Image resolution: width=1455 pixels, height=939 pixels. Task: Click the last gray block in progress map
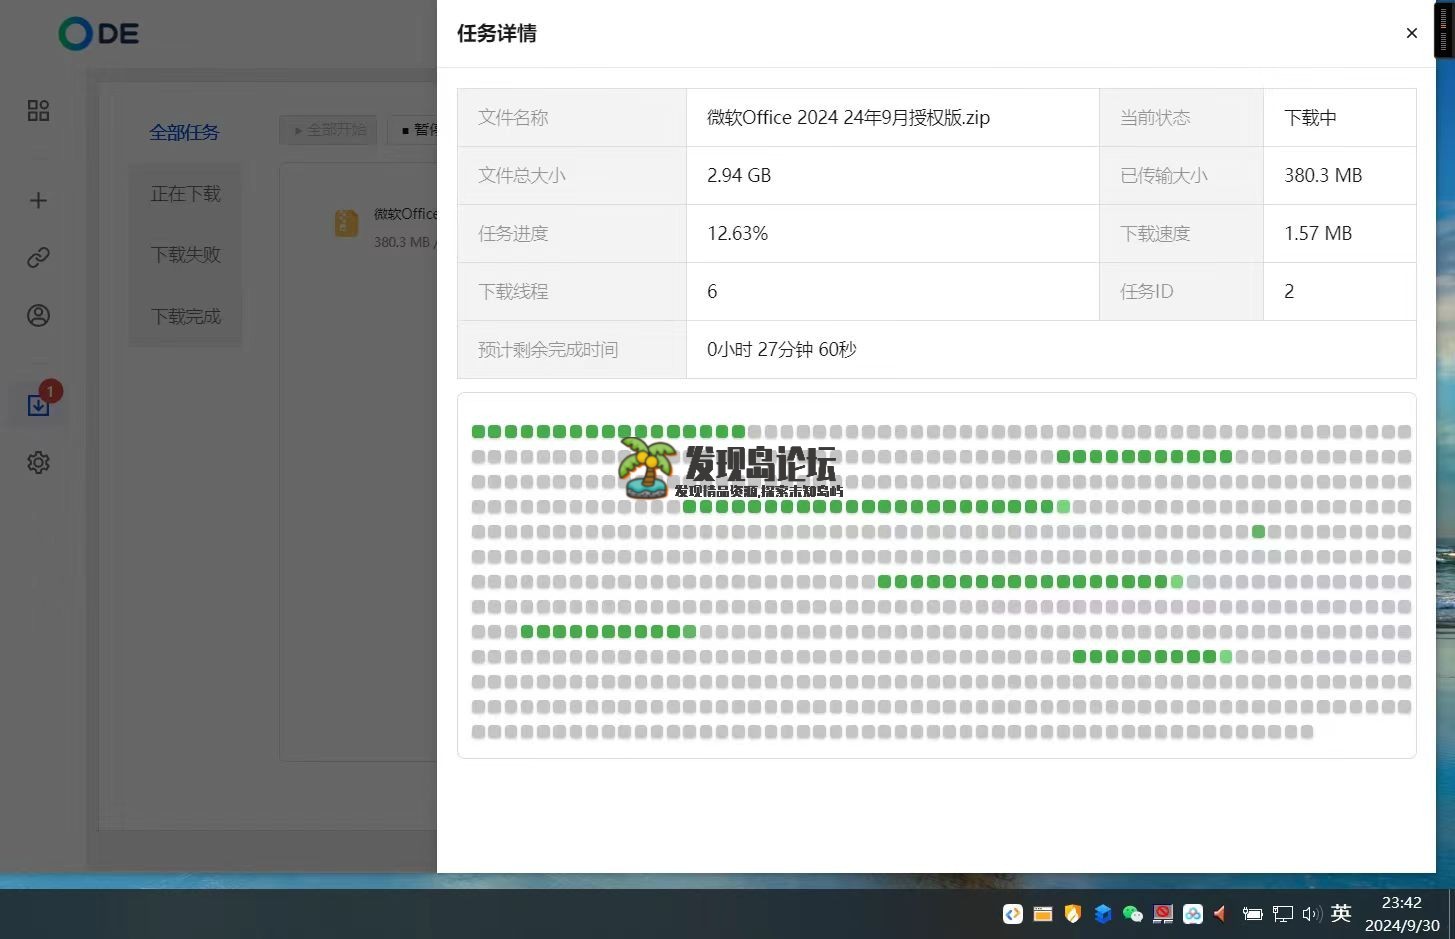(1306, 731)
